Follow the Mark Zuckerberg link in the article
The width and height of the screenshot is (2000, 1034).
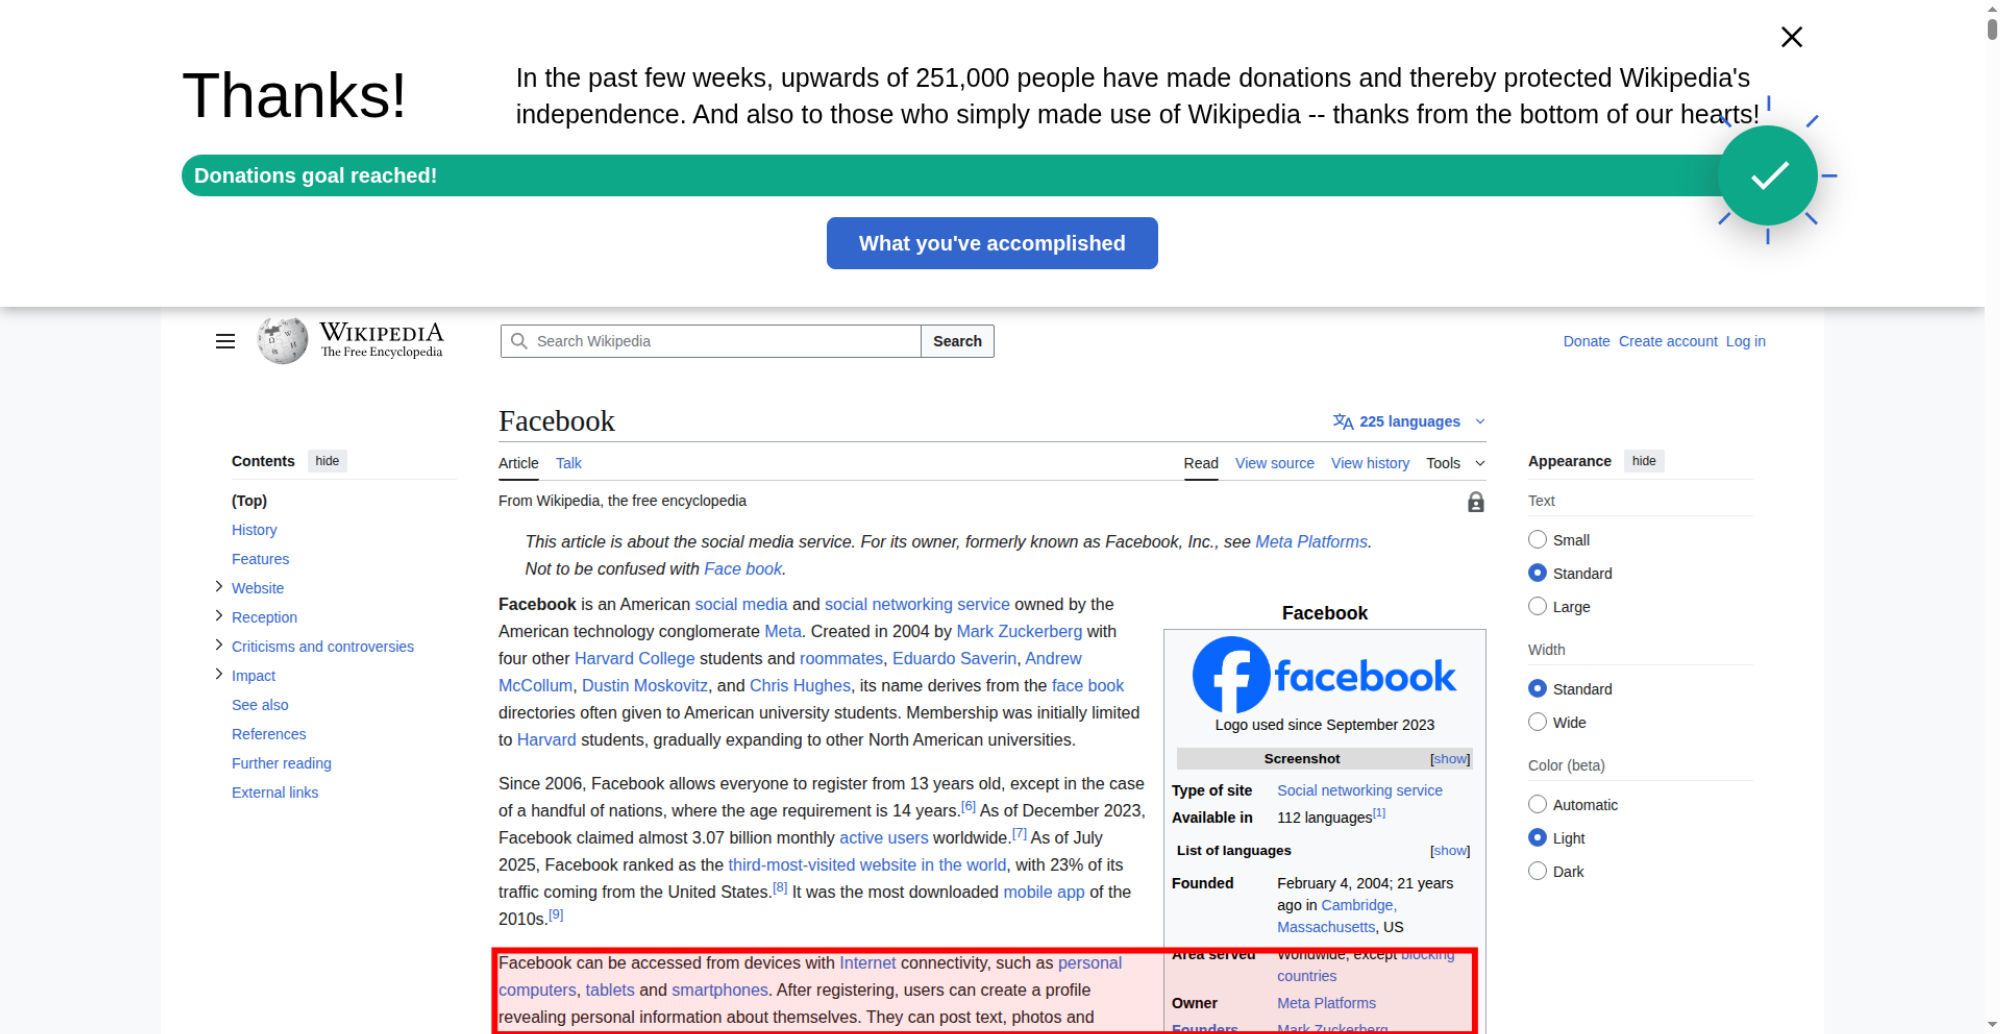1018,631
